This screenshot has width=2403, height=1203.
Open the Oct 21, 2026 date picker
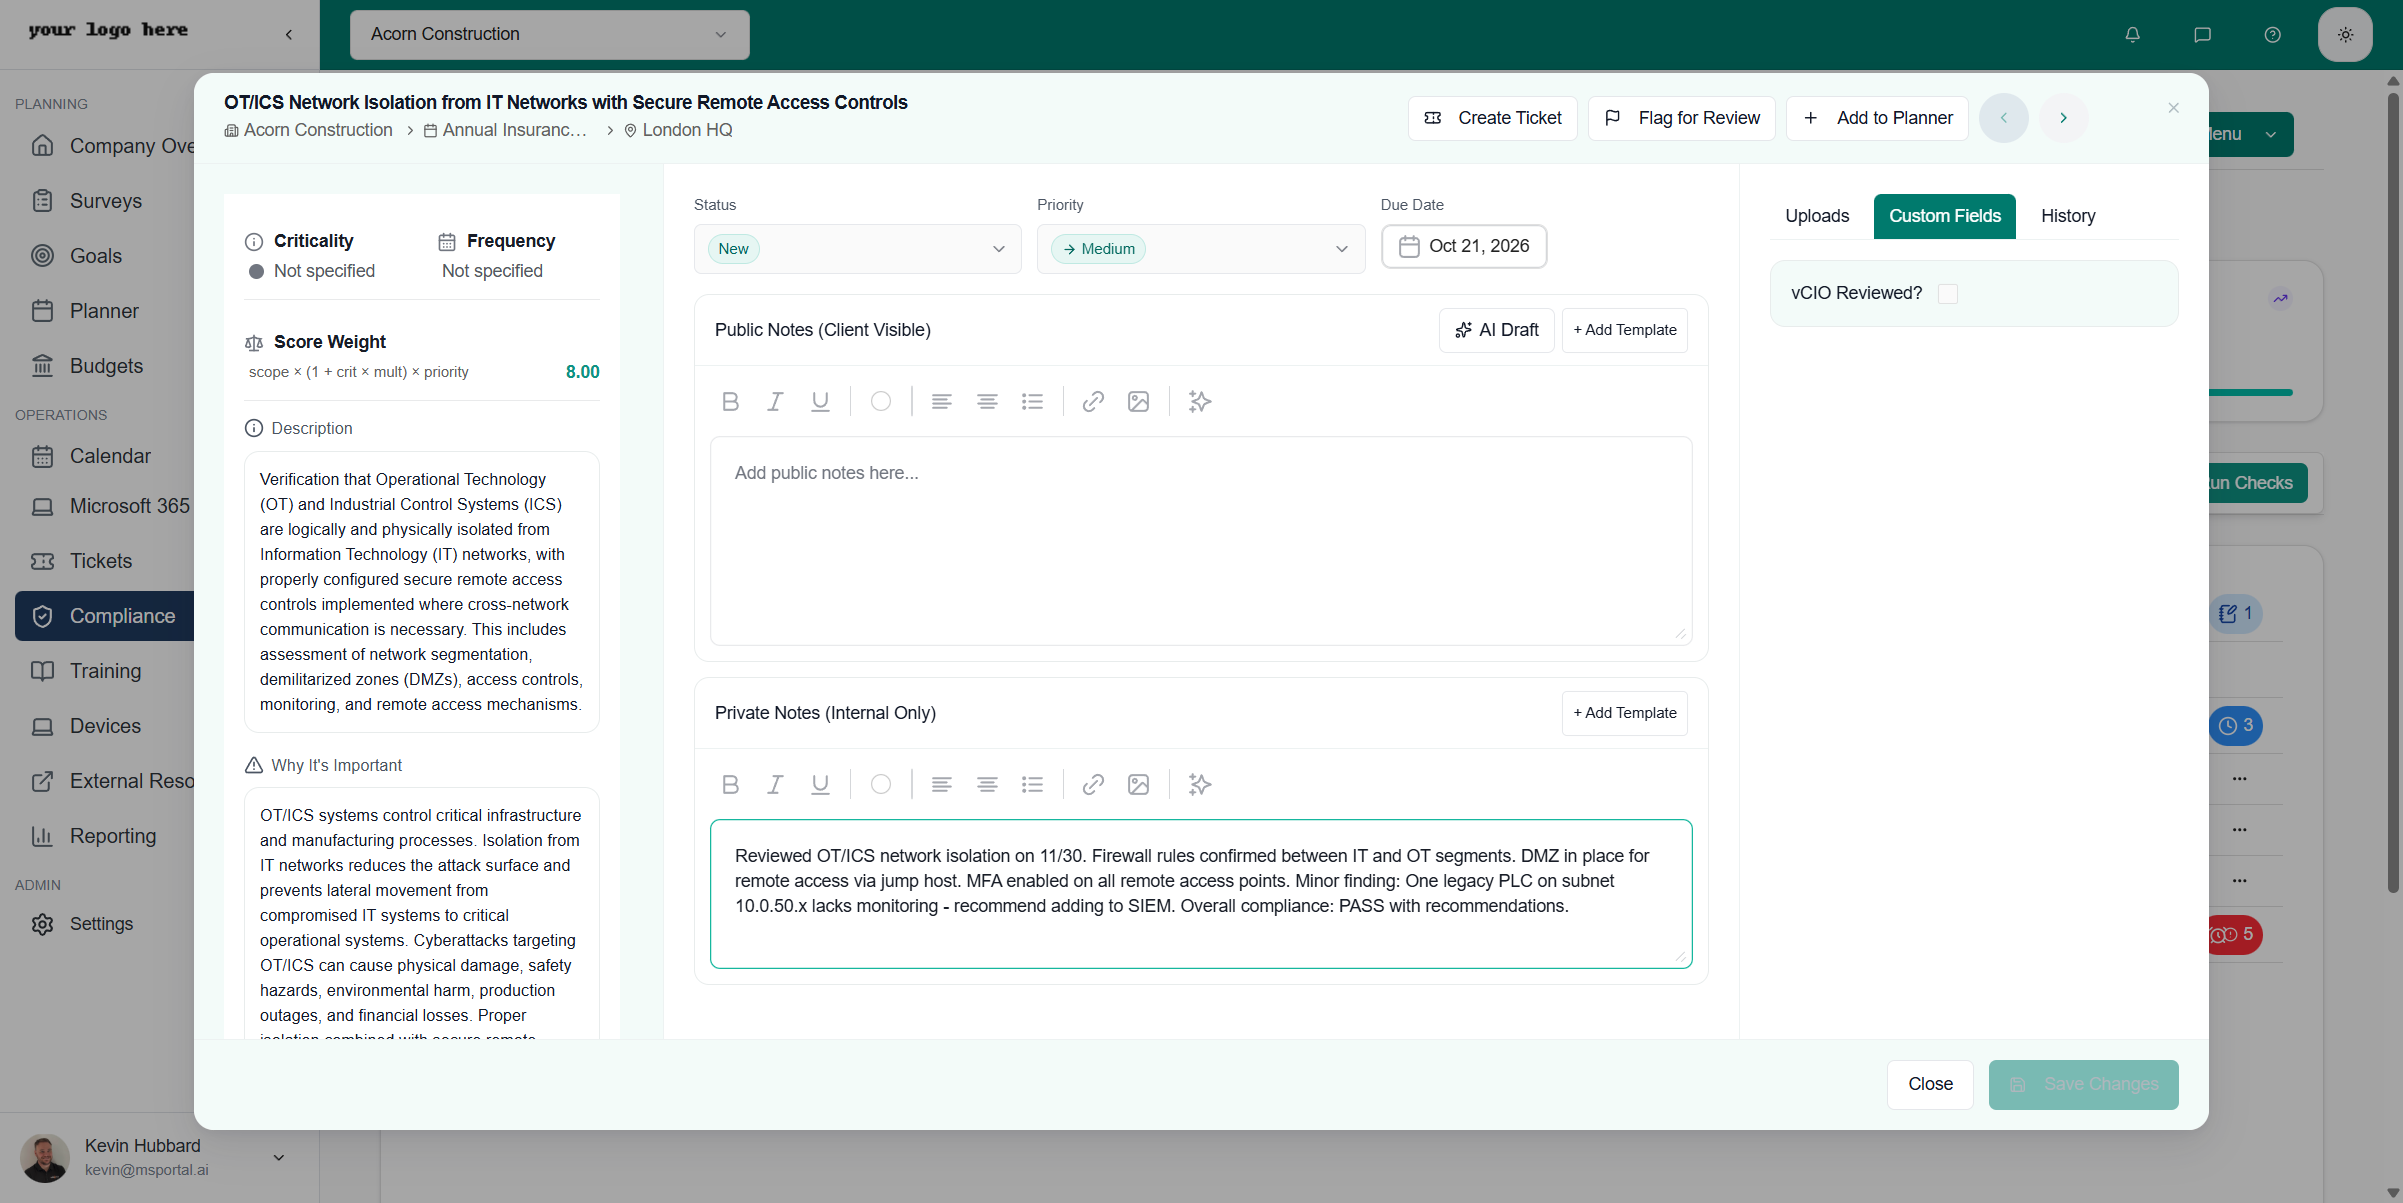(1463, 246)
